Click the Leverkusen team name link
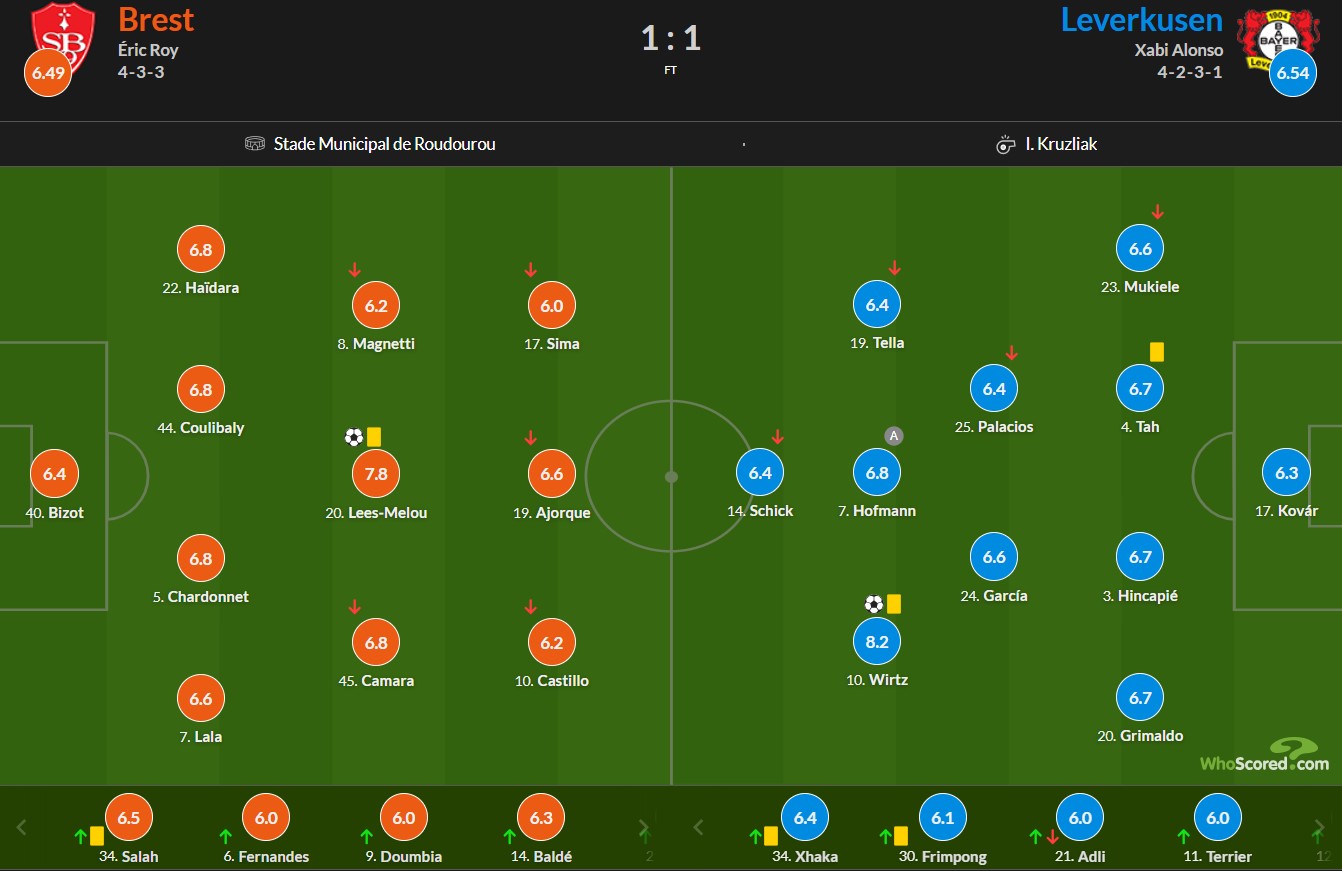The width and height of the screenshot is (1342, 871). [x=1141, y=20]
